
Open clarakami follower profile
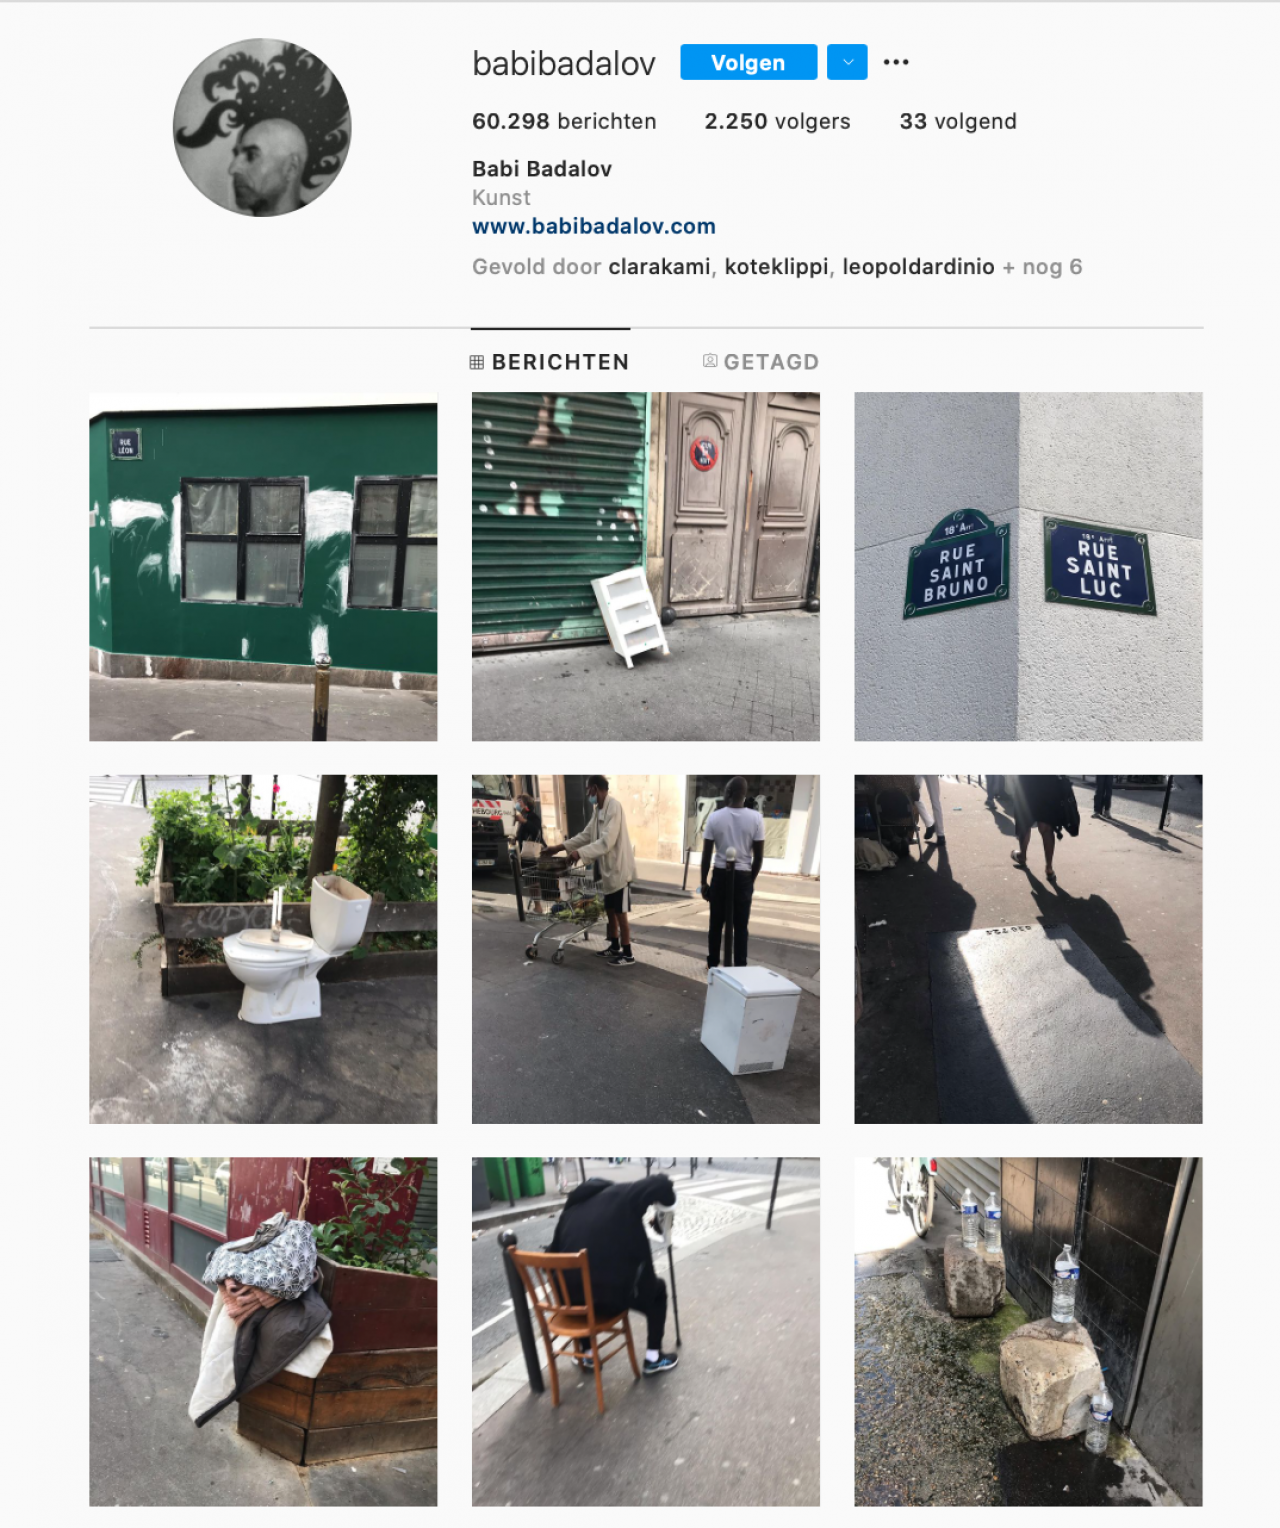tap(659, 267)
